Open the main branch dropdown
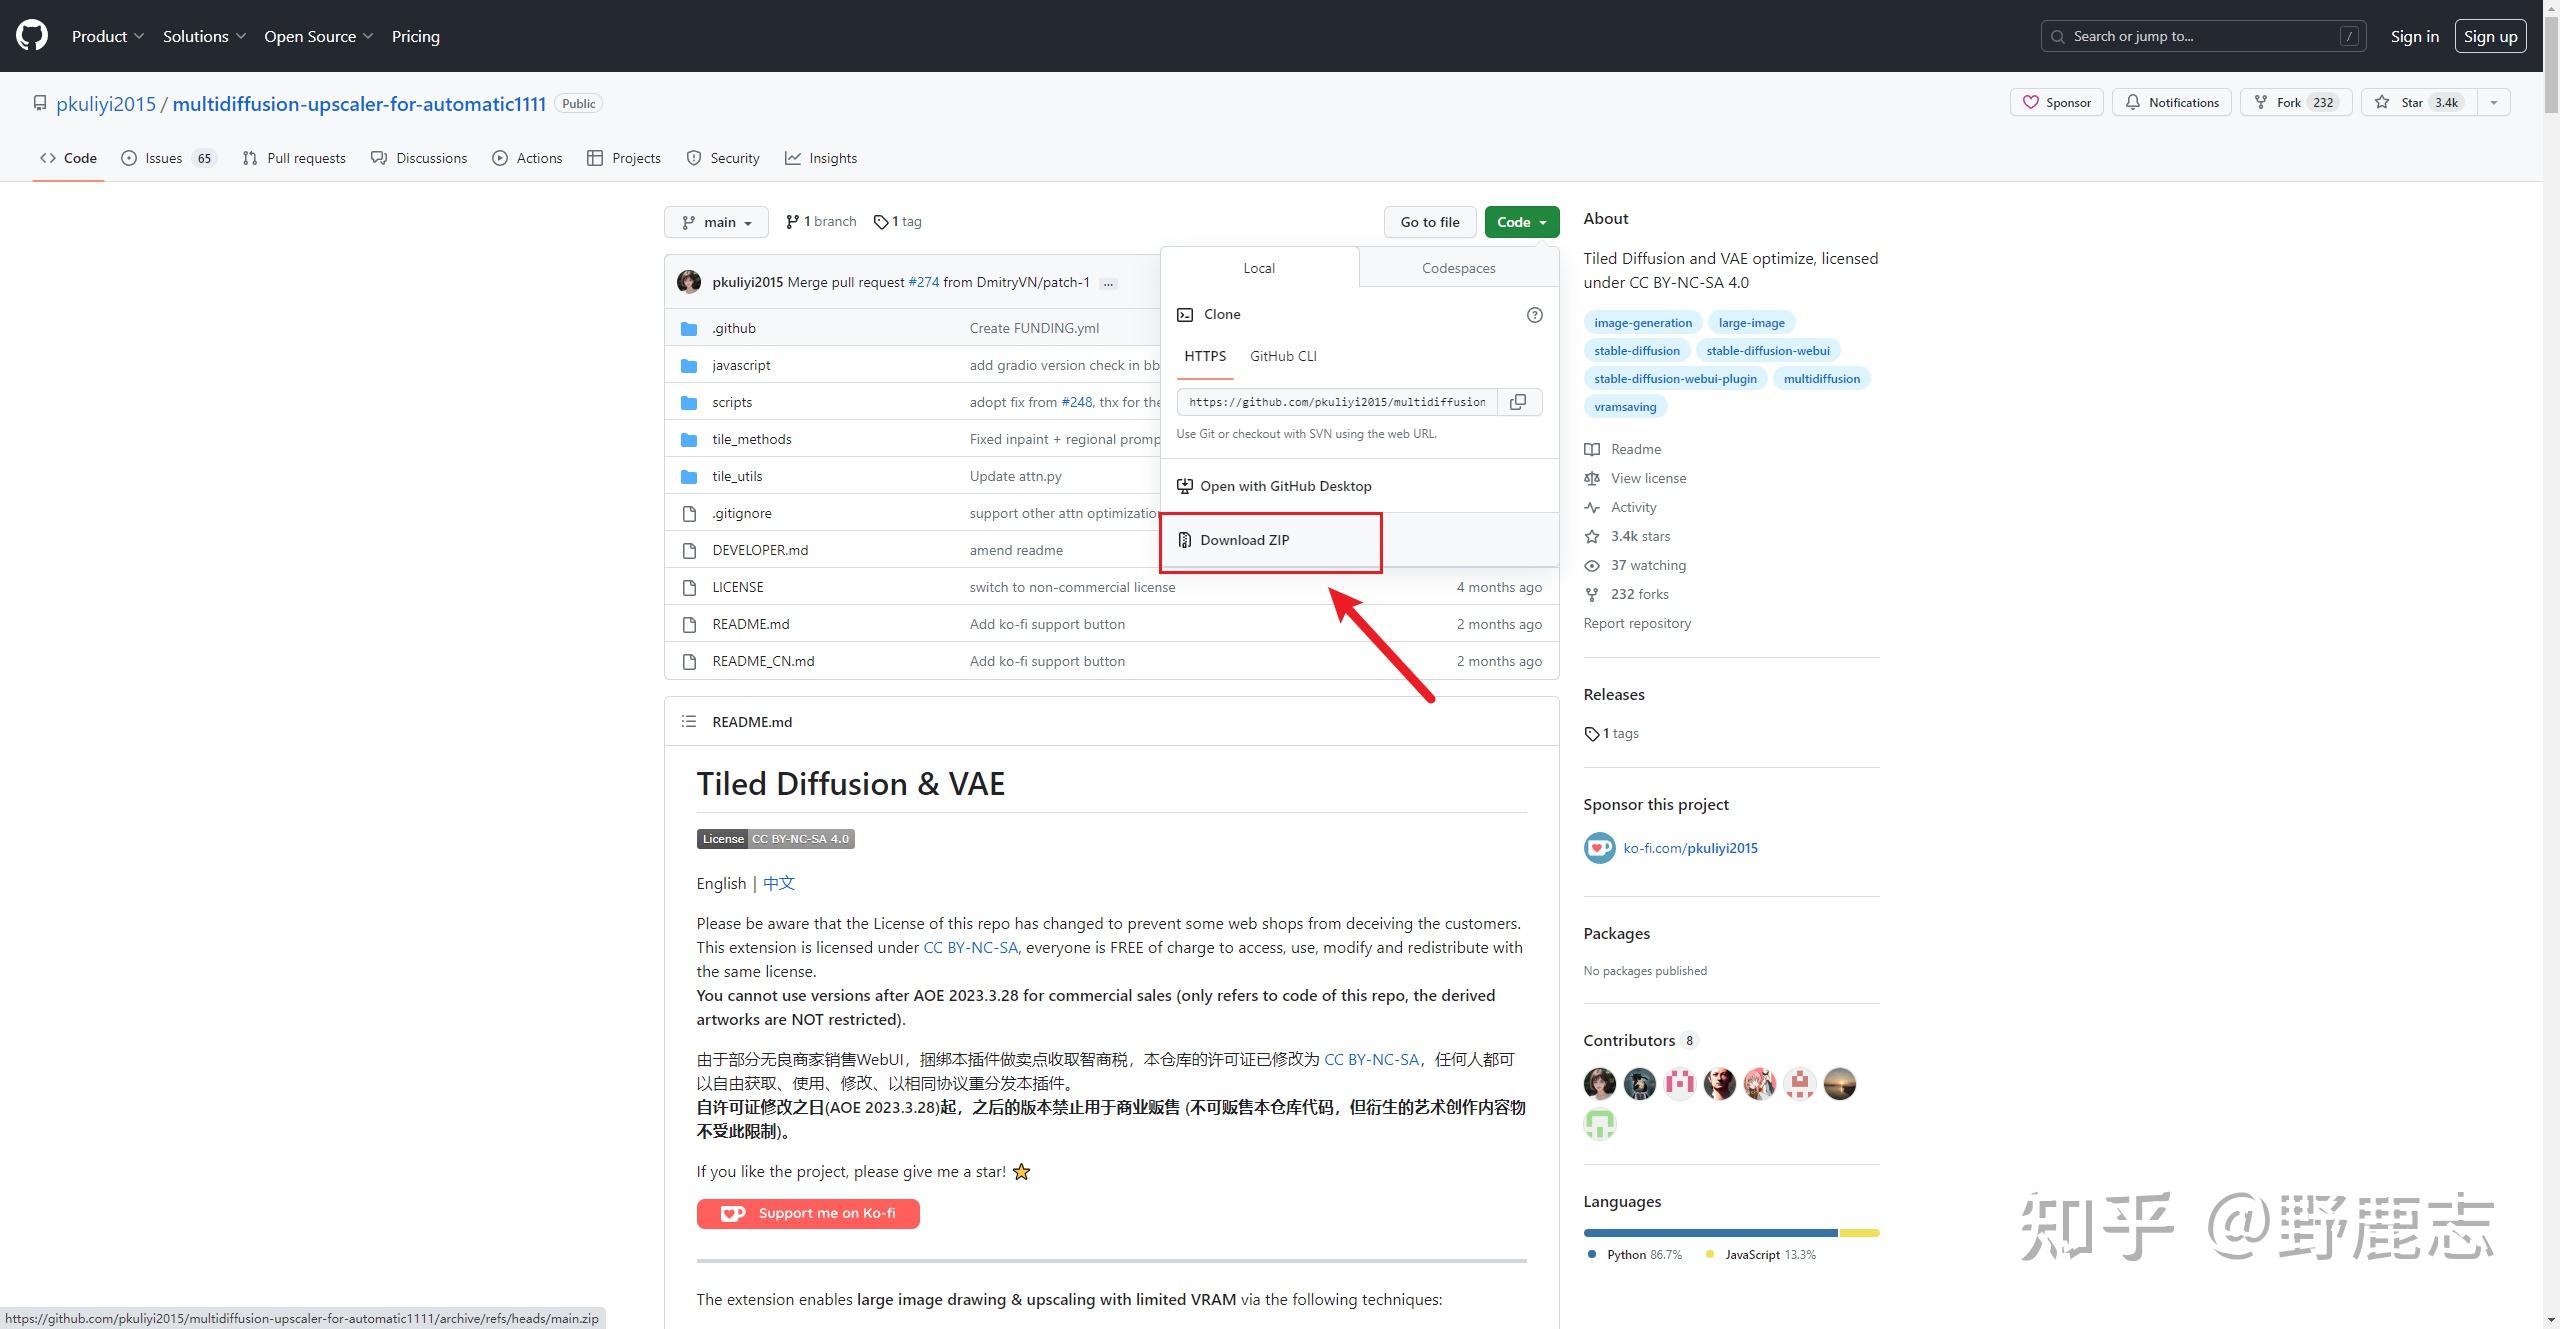 (716, 222)
